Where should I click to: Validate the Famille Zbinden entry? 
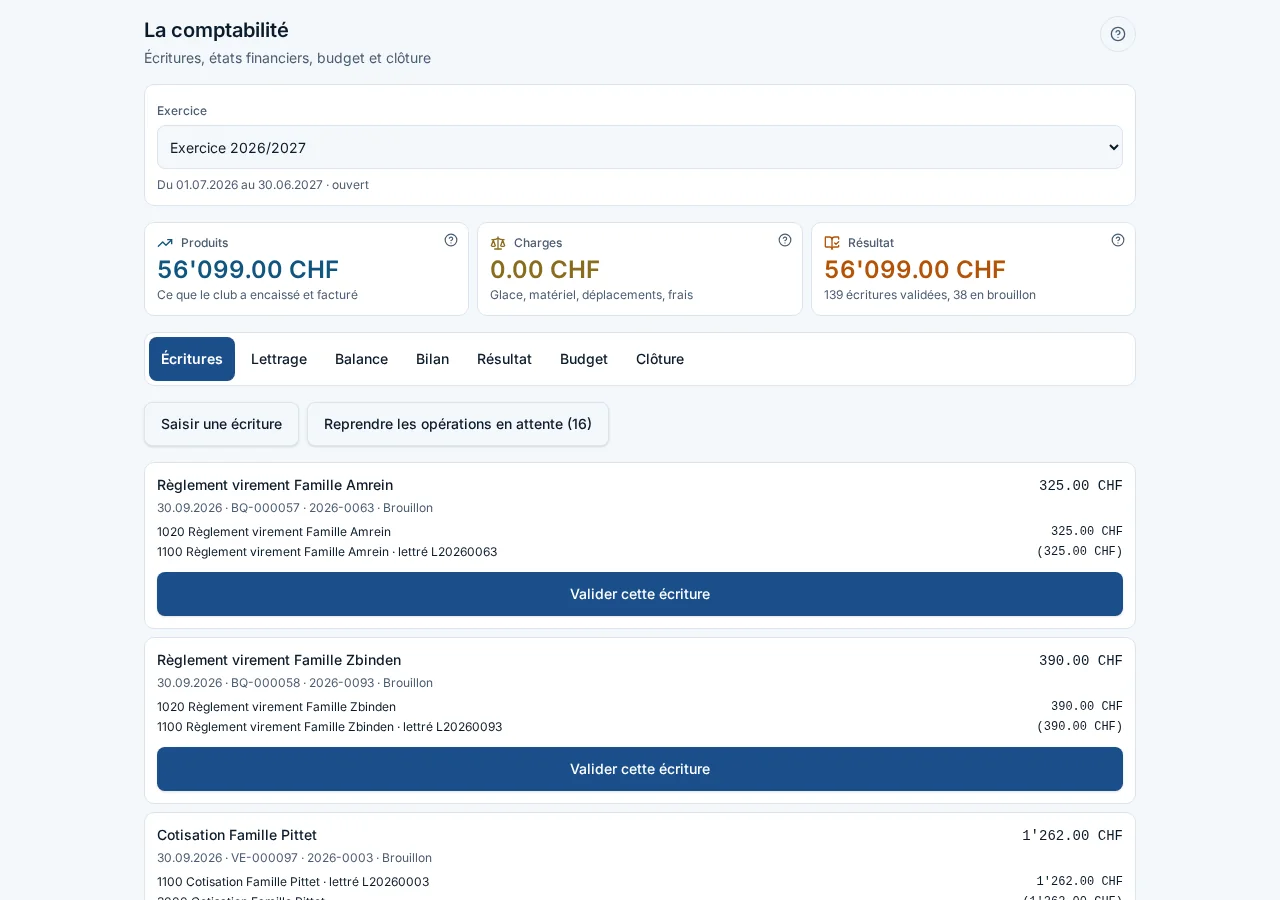[x=640, y=769]
